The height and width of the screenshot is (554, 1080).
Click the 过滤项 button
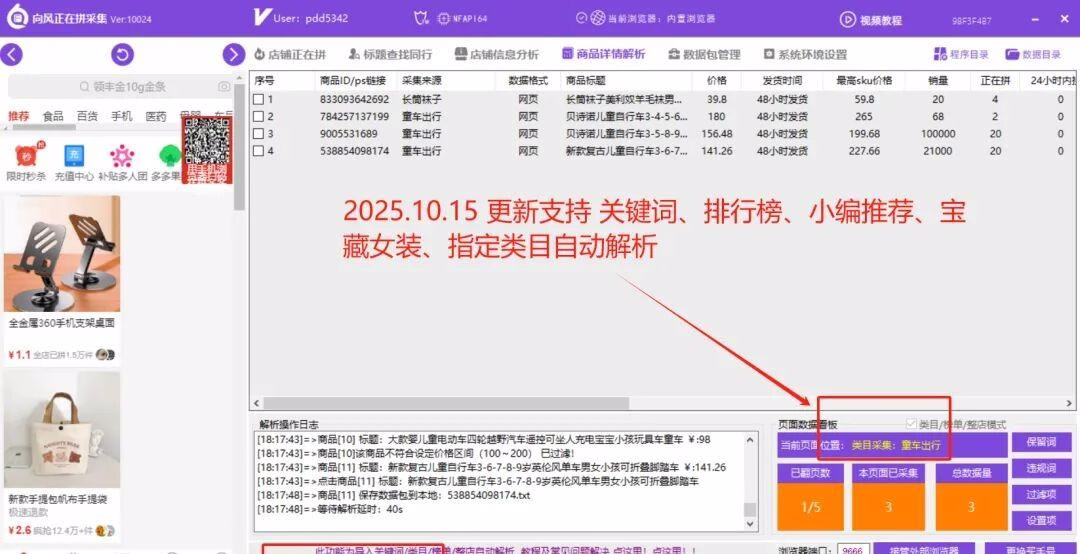1041,495
